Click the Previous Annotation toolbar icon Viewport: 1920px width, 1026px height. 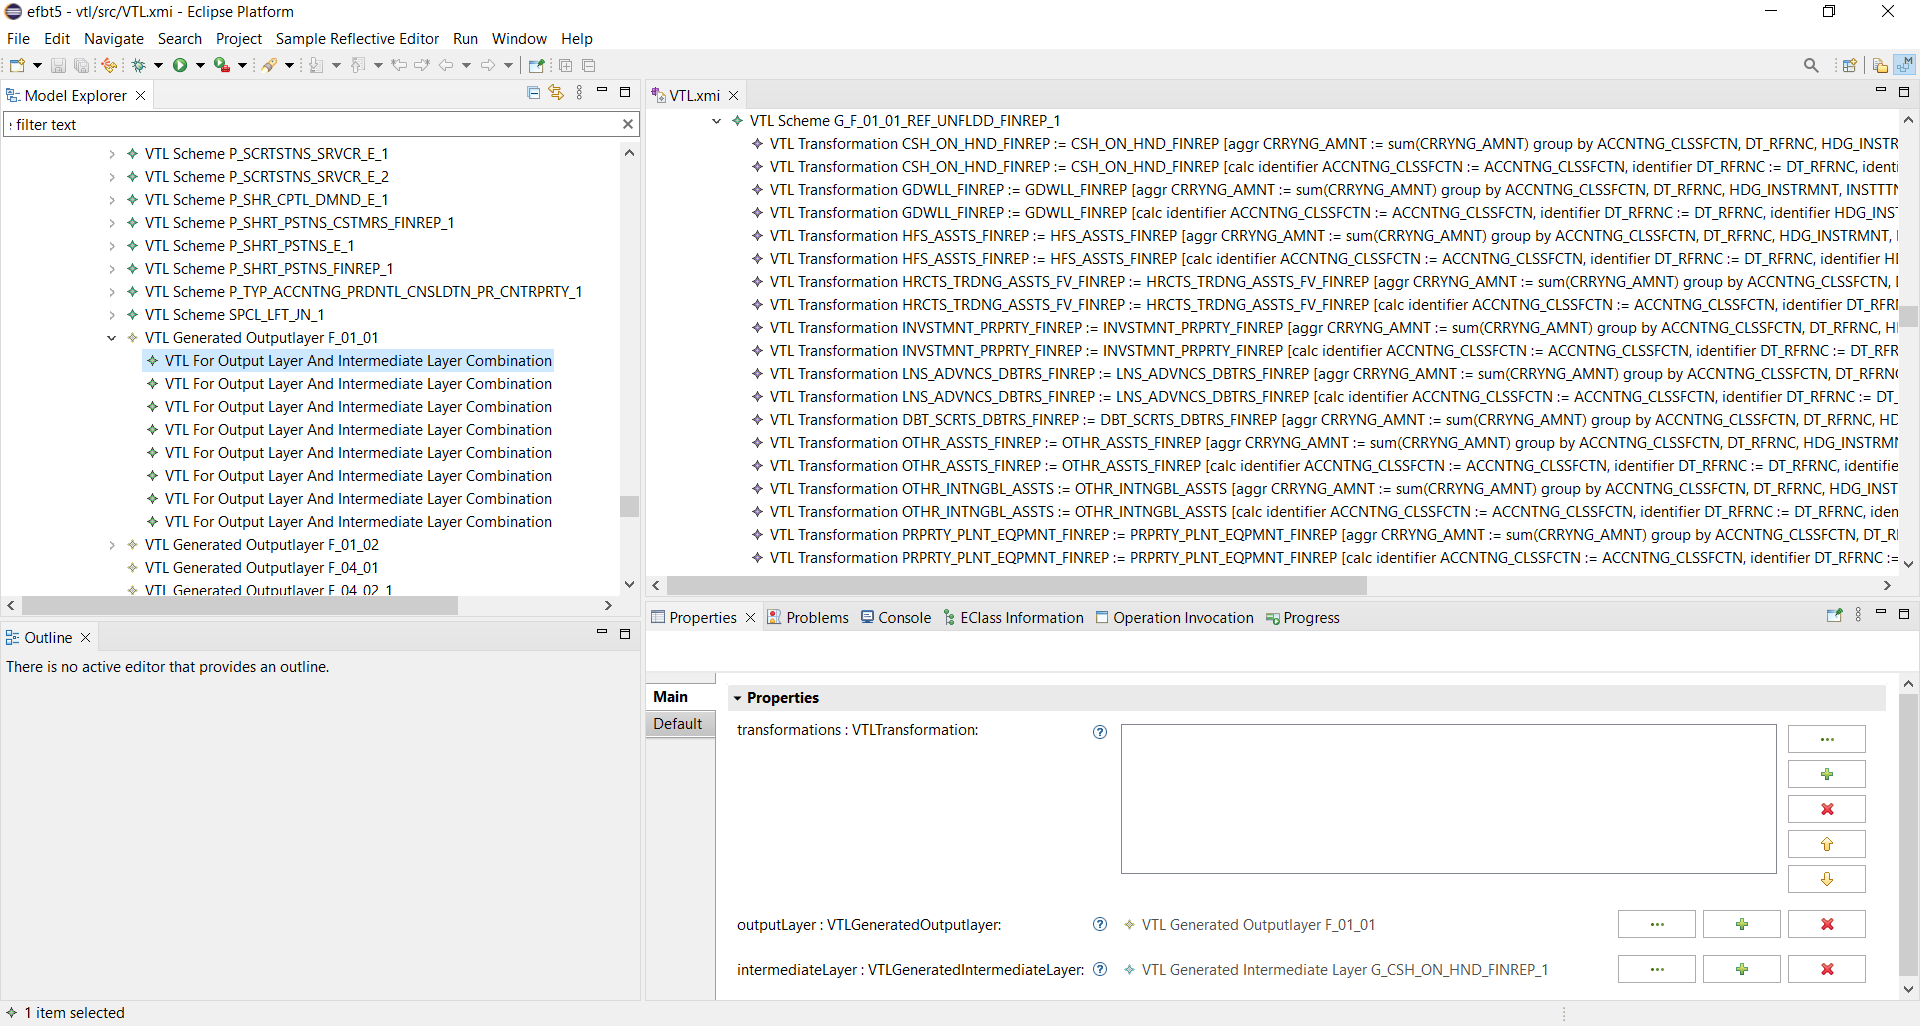click(358, 65)
